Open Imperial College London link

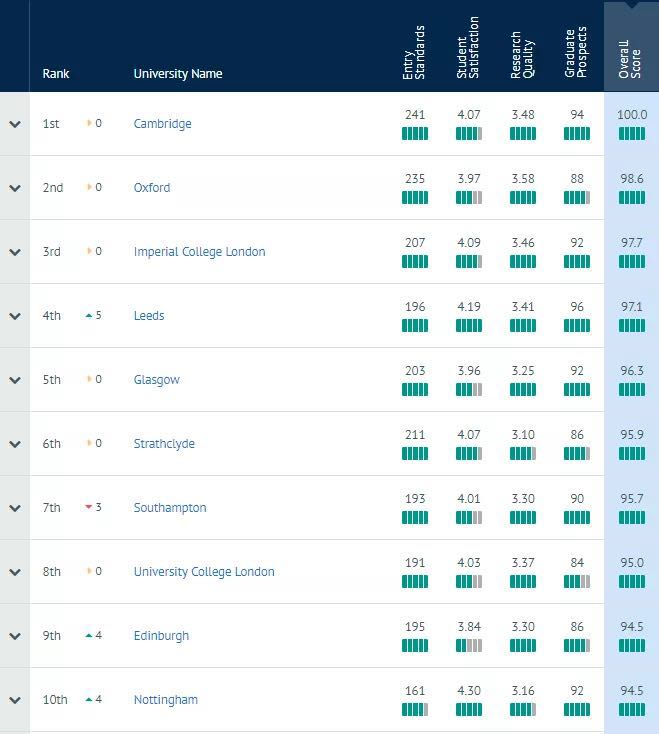(199, 252)
